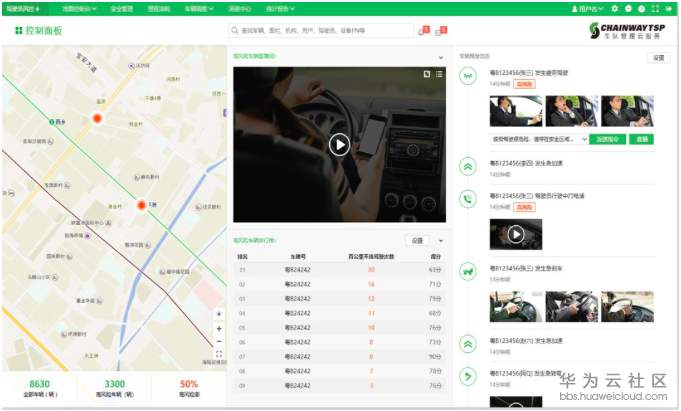The image size is (681, 411).
Task: Open the first alarm notification badge icon
Action: coord(424,30)
